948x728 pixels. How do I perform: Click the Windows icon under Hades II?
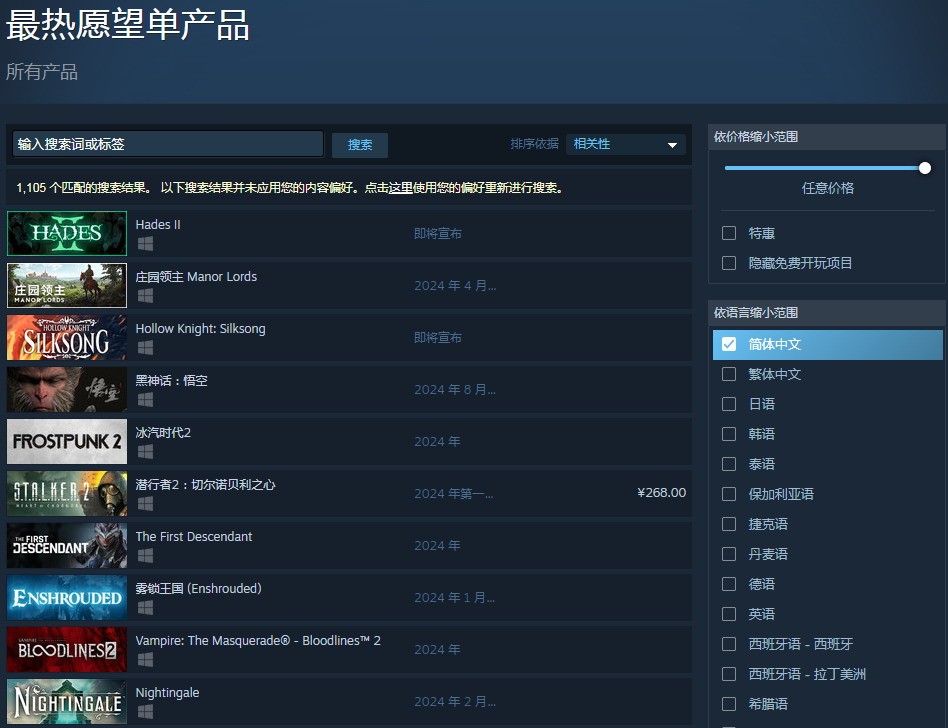(145, 244)
